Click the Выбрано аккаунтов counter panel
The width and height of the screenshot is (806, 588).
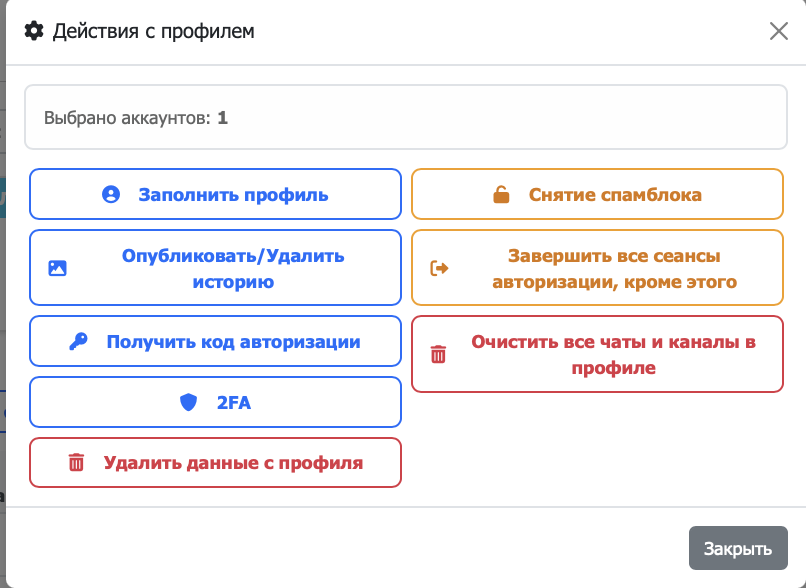tap(403, 117)
